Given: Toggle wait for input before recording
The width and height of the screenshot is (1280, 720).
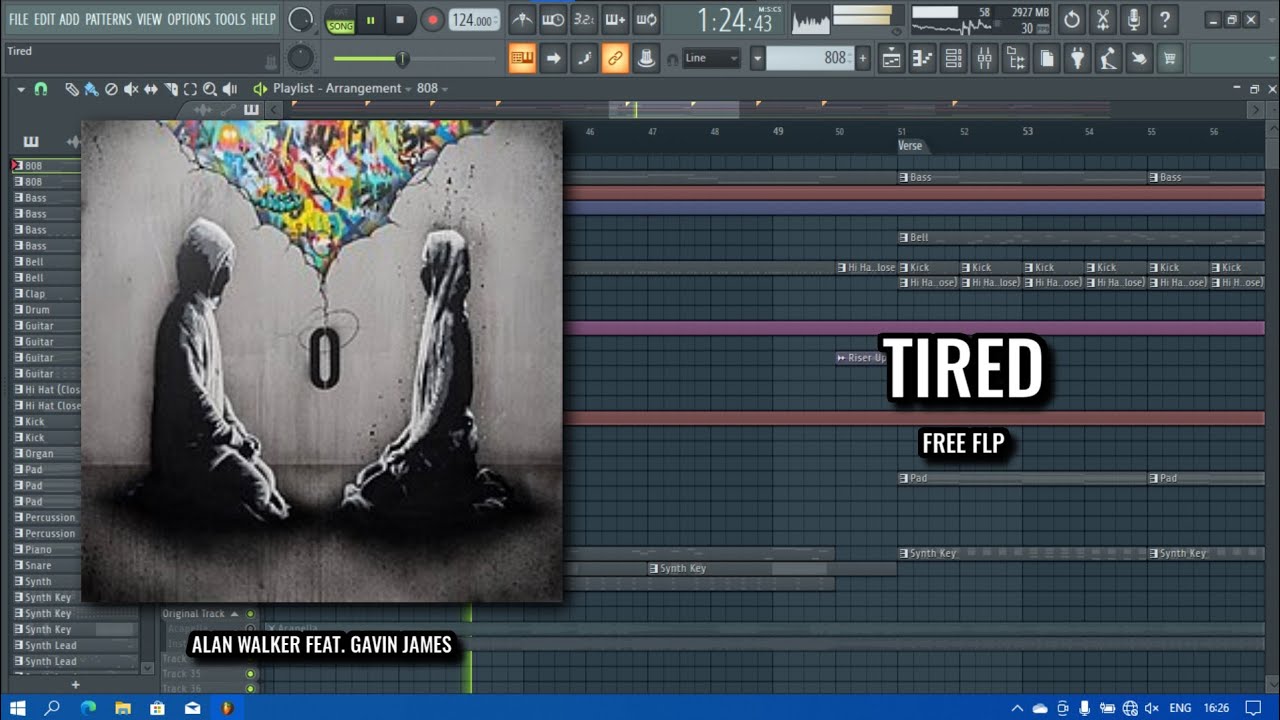Looking at the screenshot, I should click(x=552, y=19).
